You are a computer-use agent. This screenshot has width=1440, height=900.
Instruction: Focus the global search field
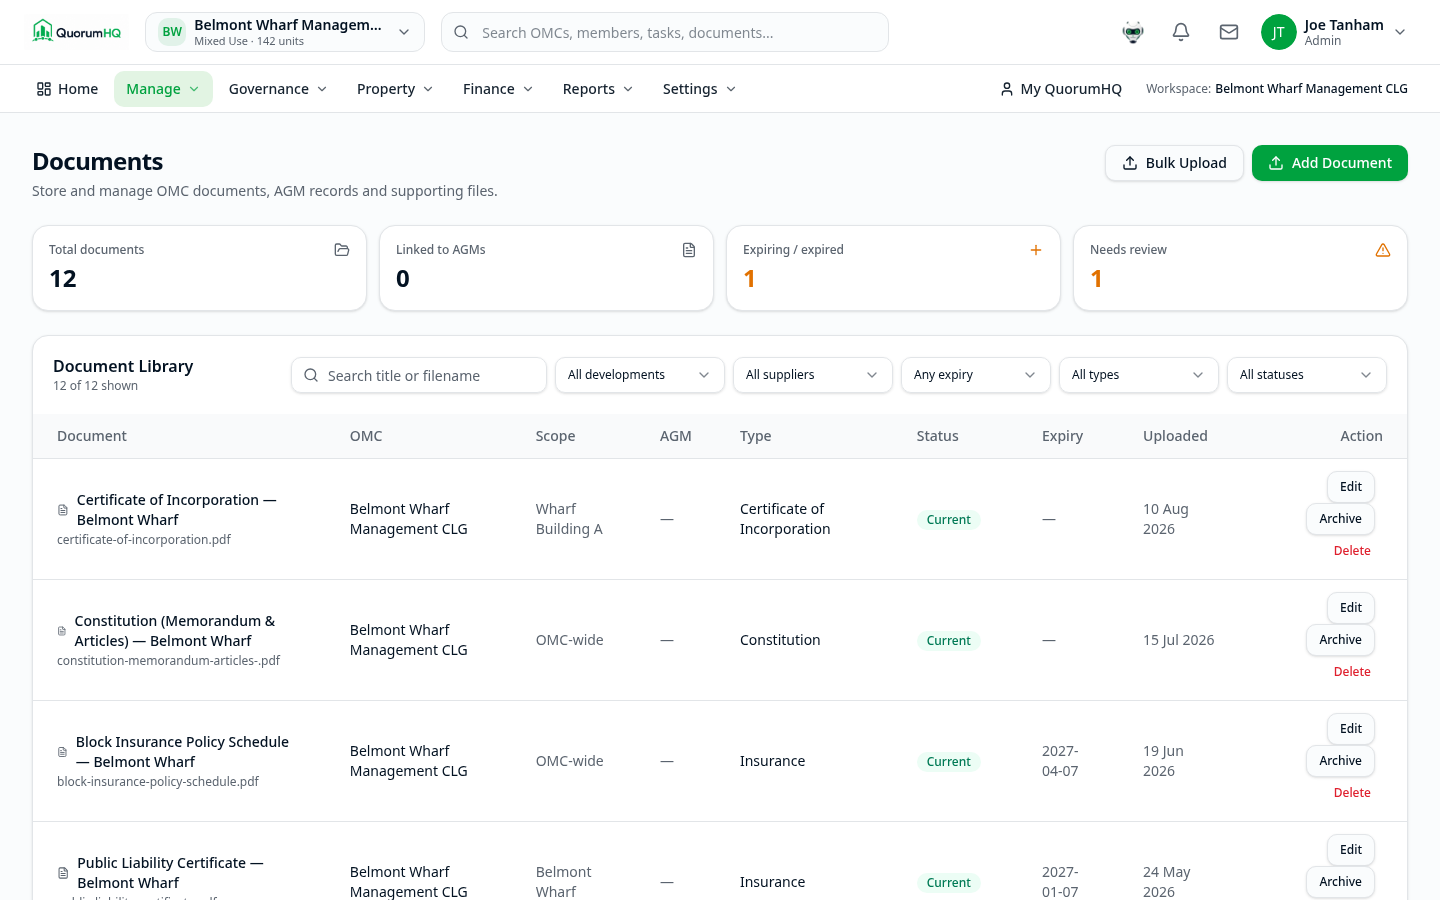pyautogui.click(x=665, y=32)
